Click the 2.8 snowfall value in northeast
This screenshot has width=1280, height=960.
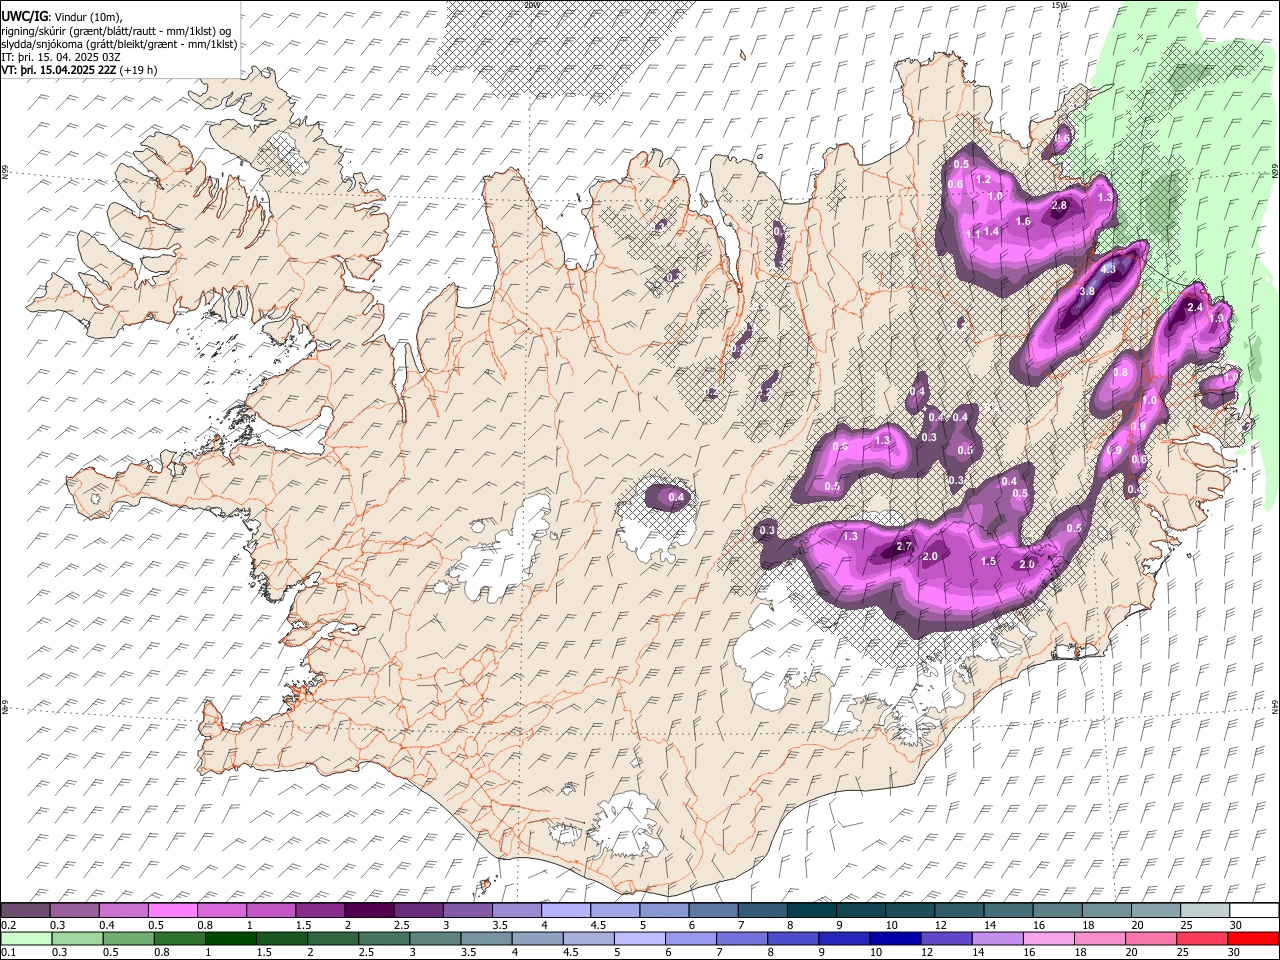pos(1060,205)
